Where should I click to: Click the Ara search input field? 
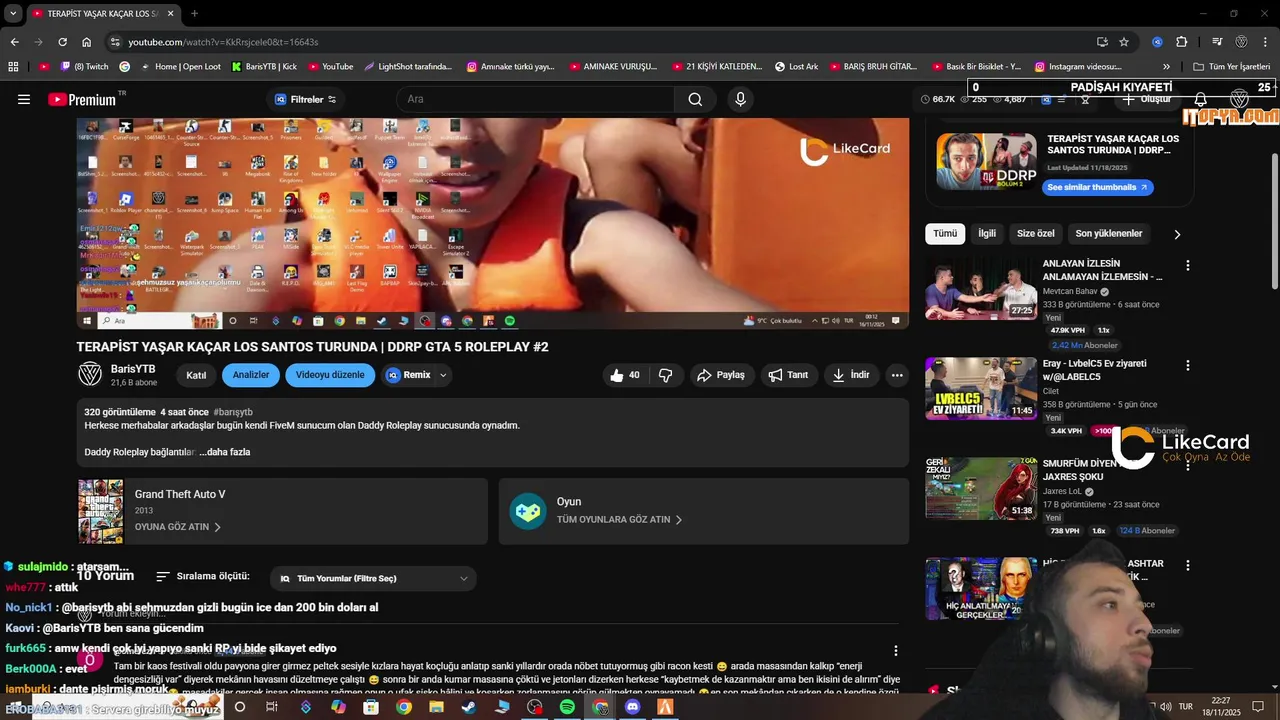pos(535,99)
